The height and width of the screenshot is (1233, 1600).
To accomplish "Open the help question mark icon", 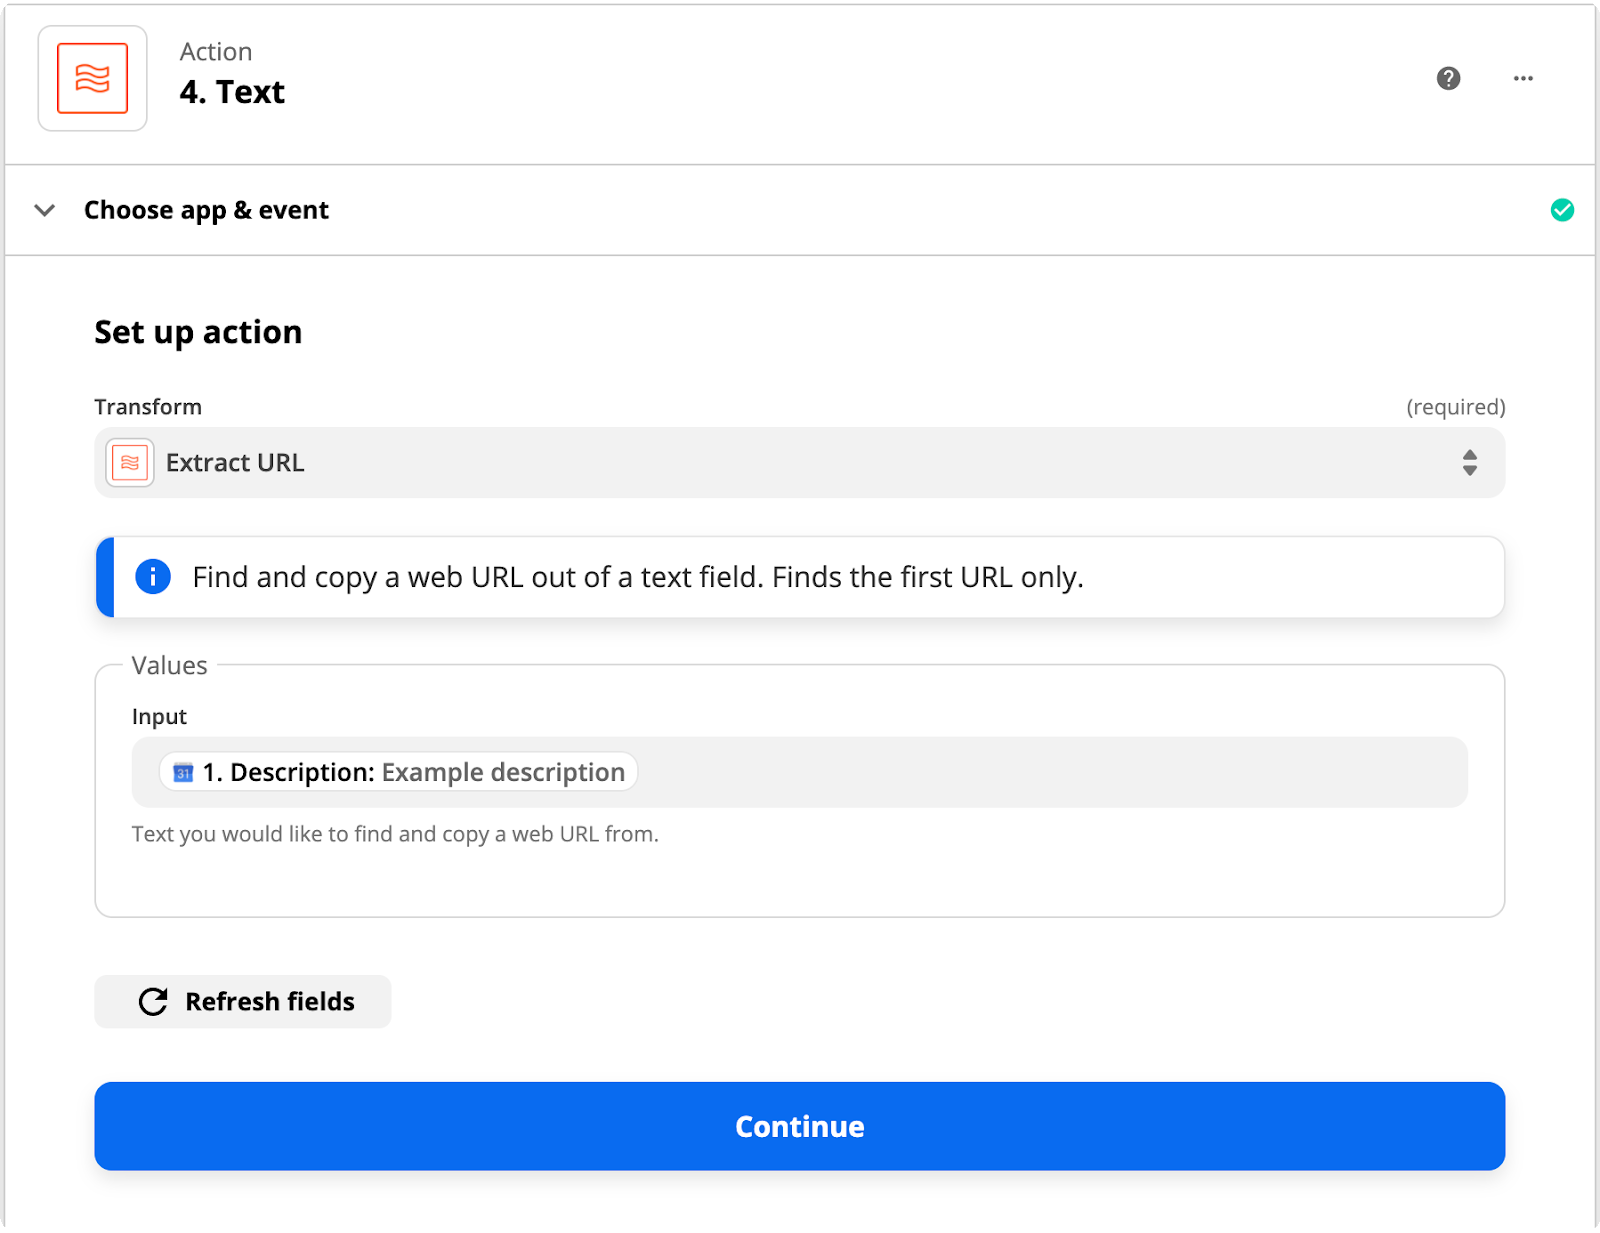I will (1448, 78).
